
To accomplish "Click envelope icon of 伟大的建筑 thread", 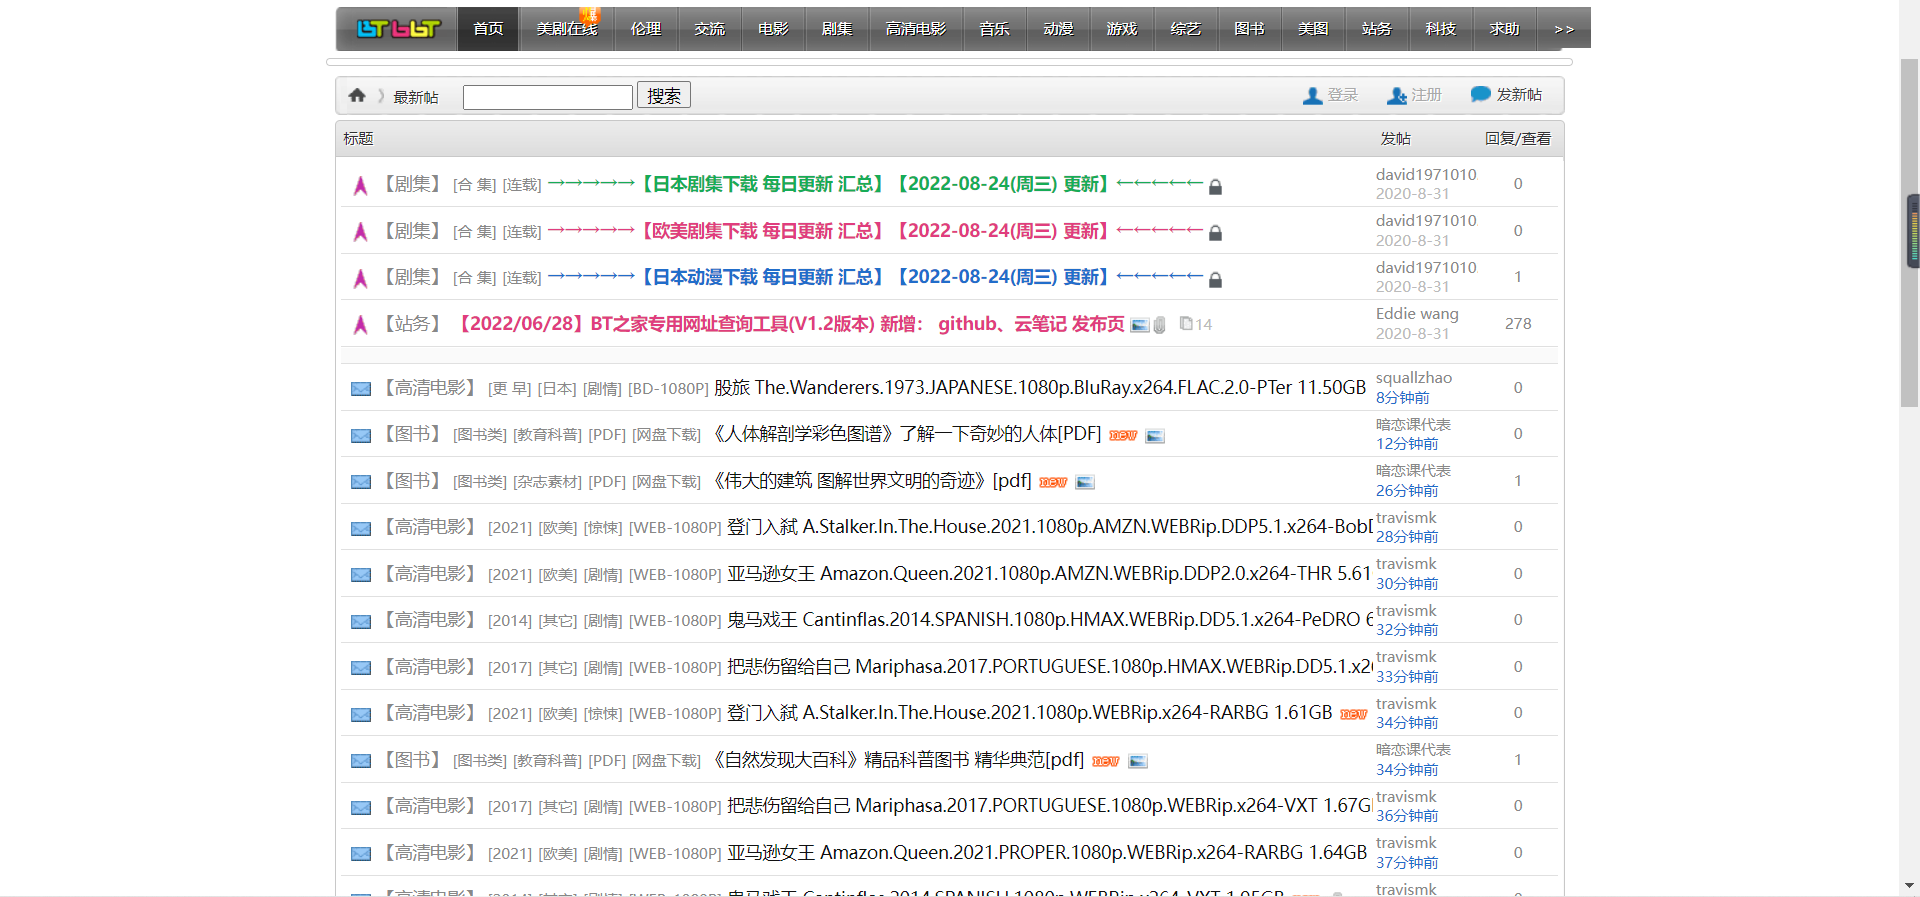I will [x=361, y=482].
